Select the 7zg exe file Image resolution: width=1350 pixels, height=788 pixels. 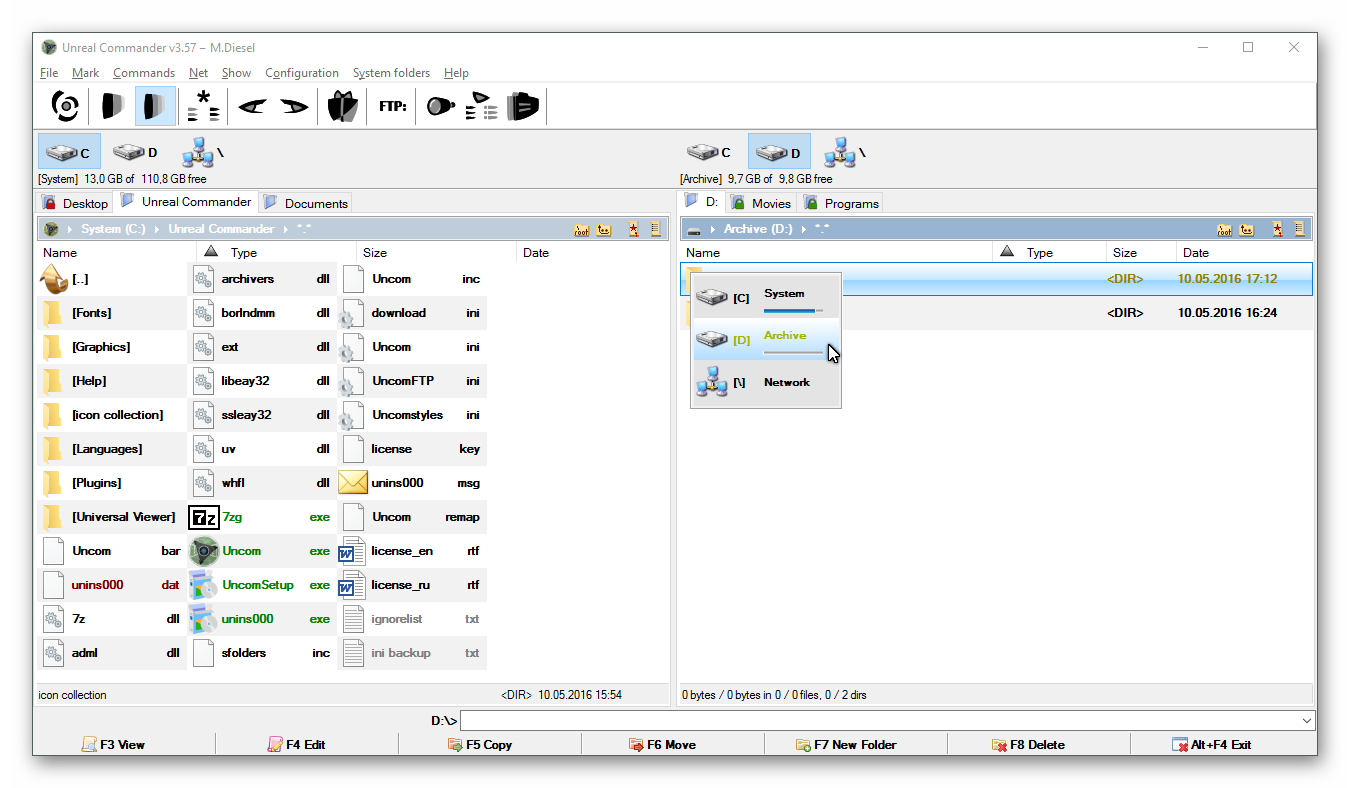click(x=262, y=517)
